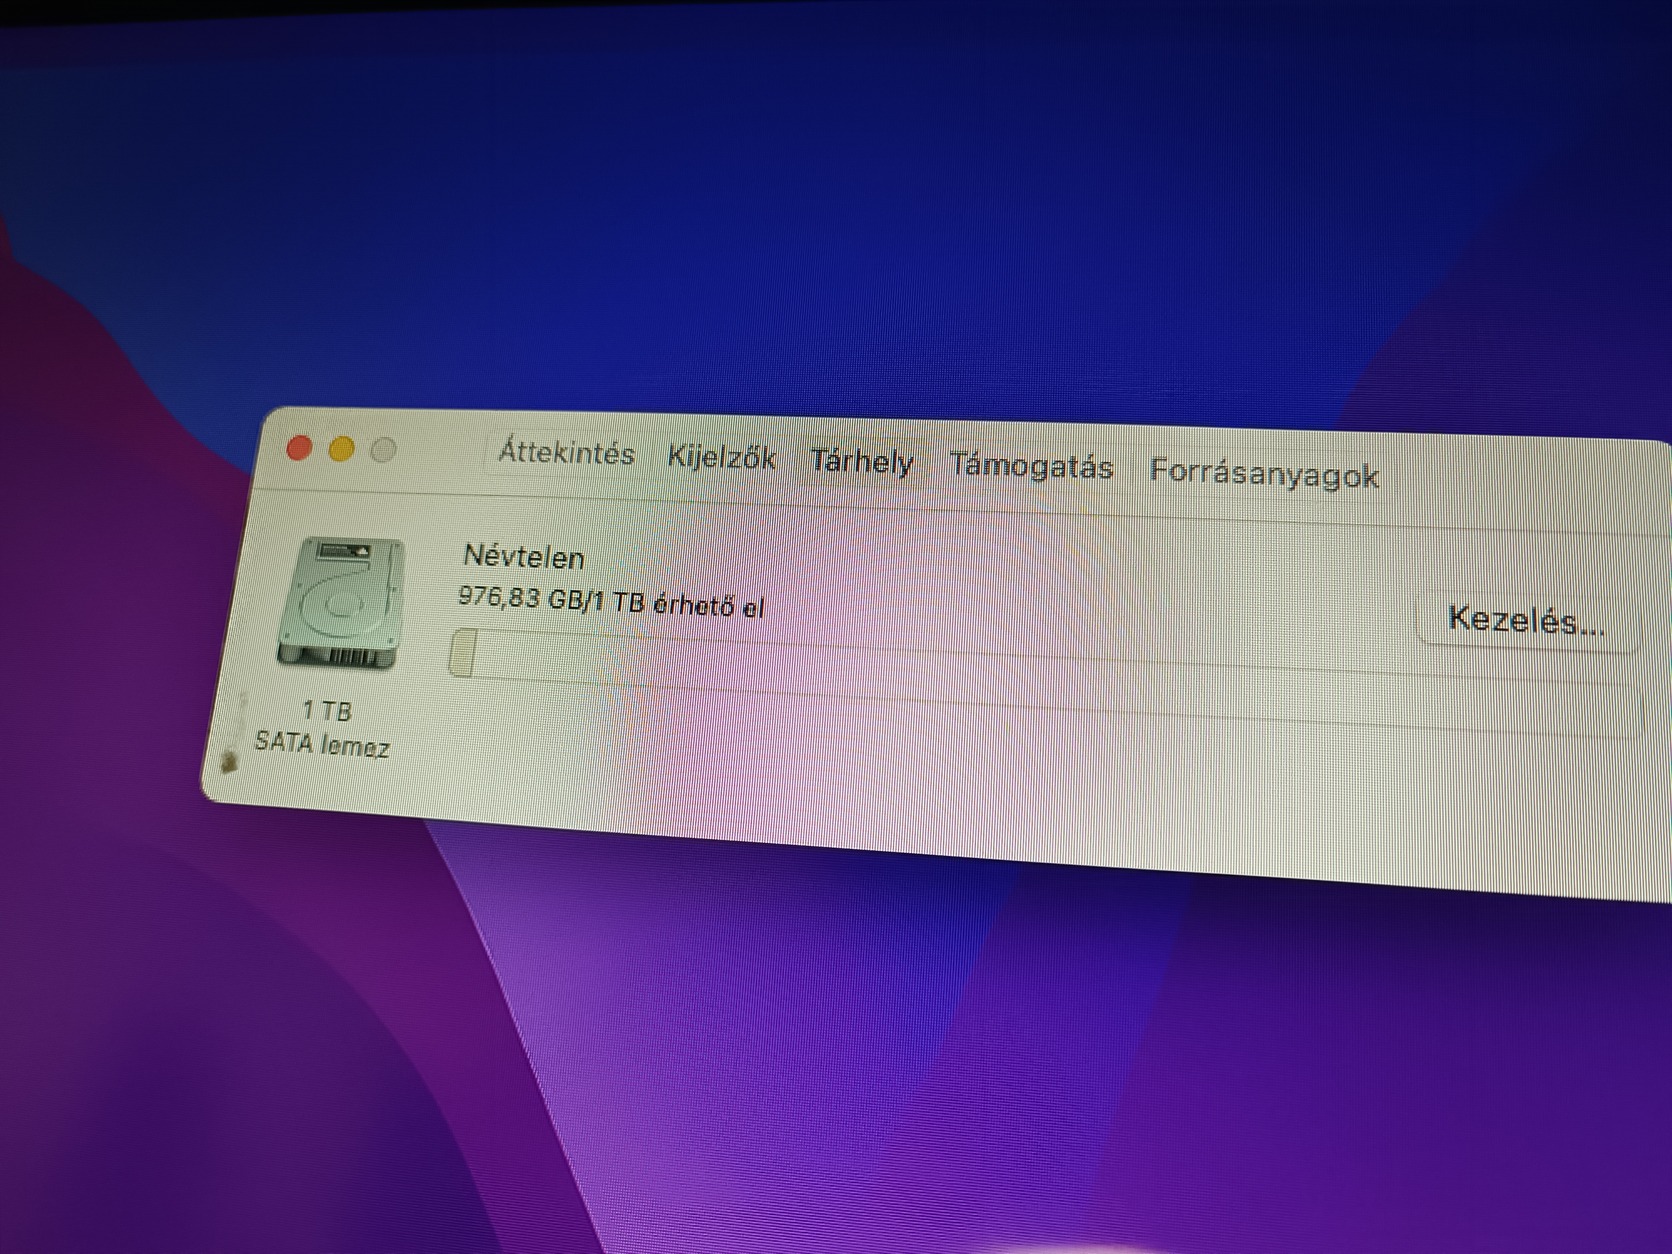Click the SATA lemez label
The height and width of the screenshot is (1254, 1672).
(x=322, y=744)
